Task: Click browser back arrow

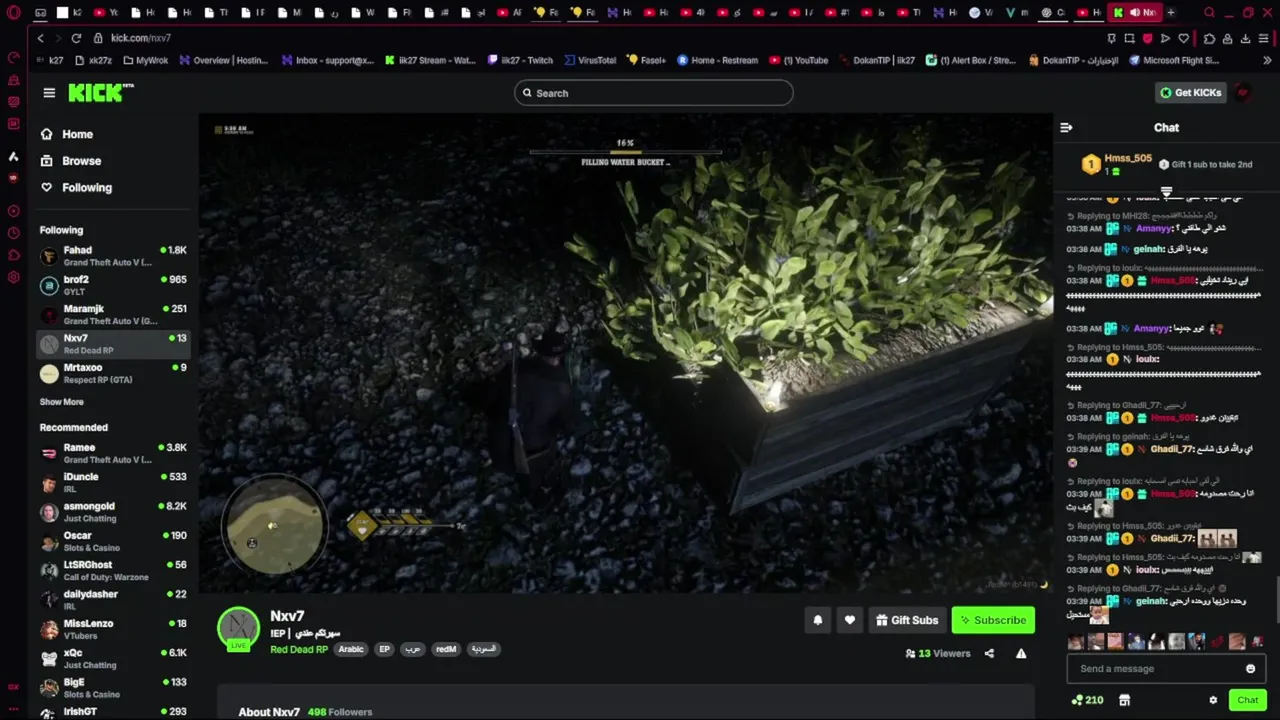Action: tap(40, 38)
